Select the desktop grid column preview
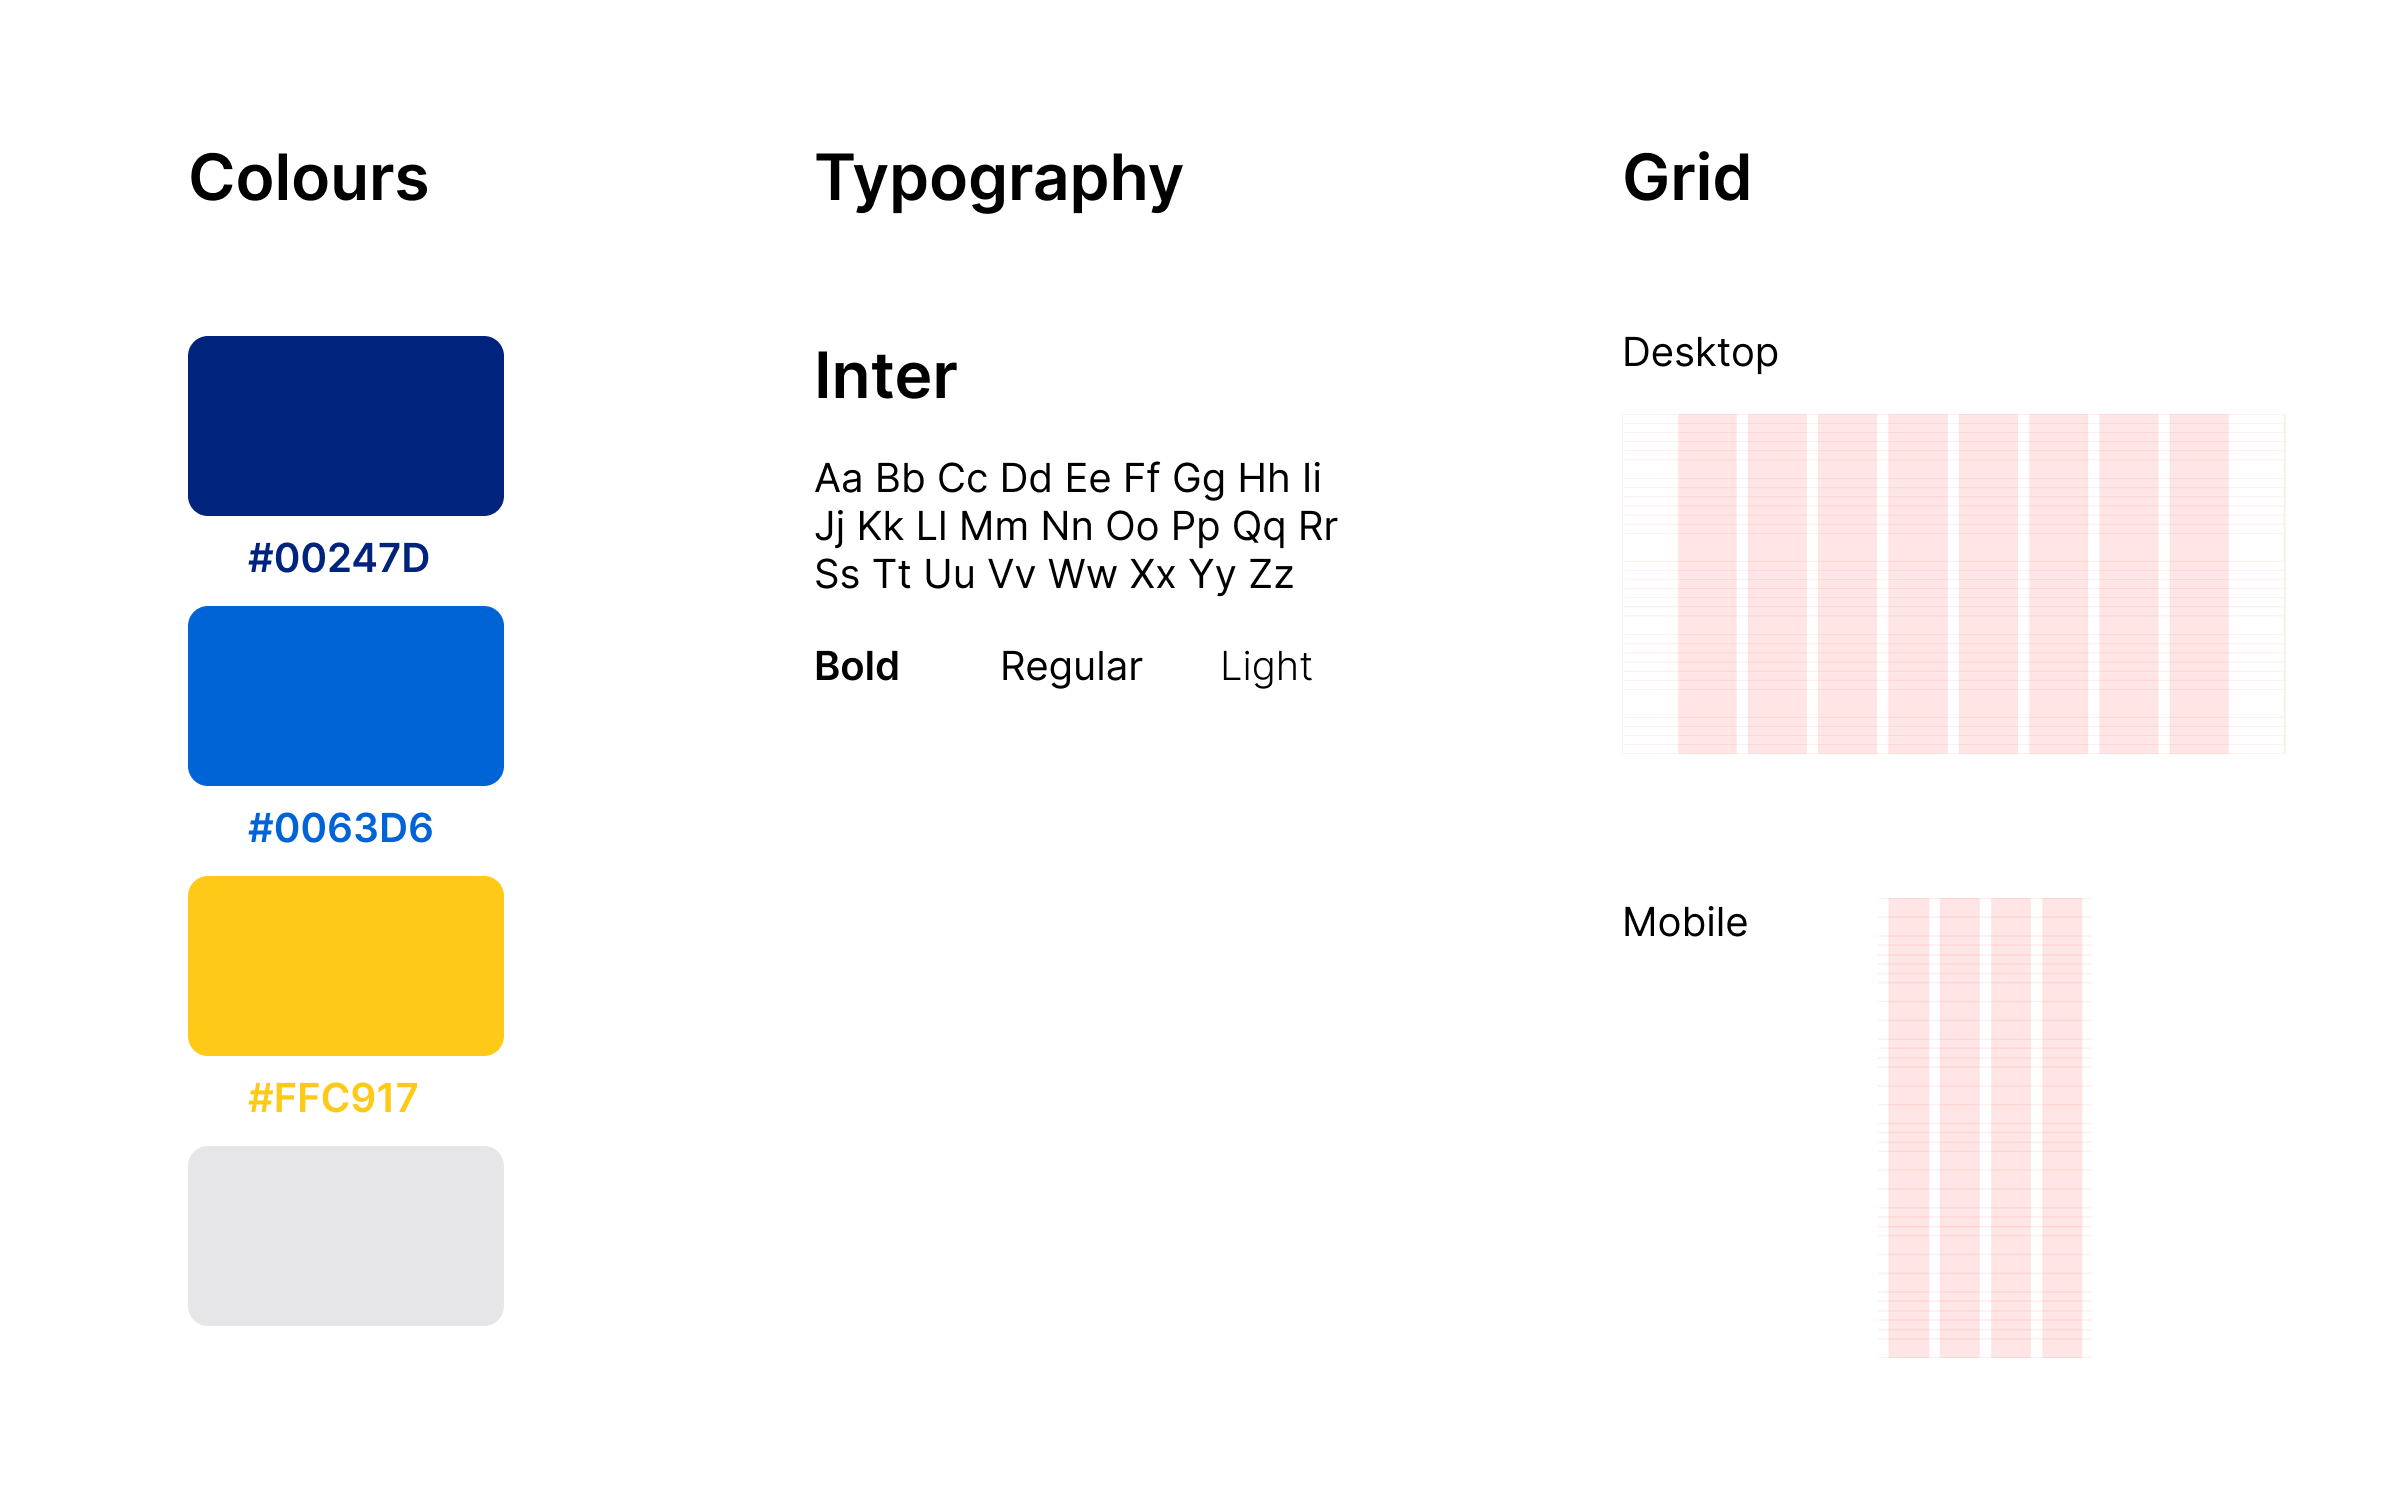 click(x=1954, y=584)
